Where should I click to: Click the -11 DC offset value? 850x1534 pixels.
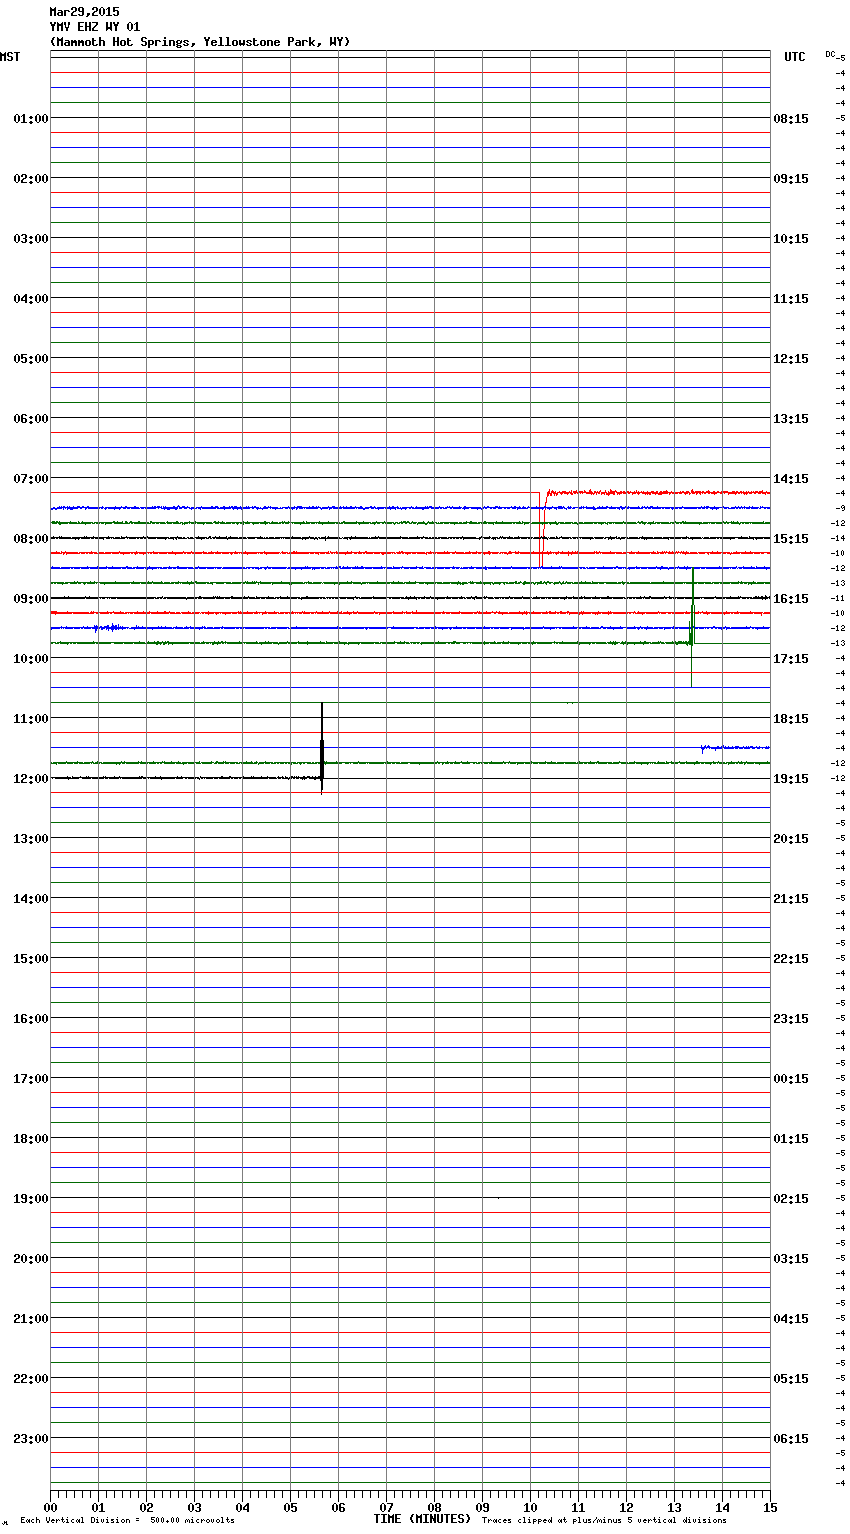(838, 598)
